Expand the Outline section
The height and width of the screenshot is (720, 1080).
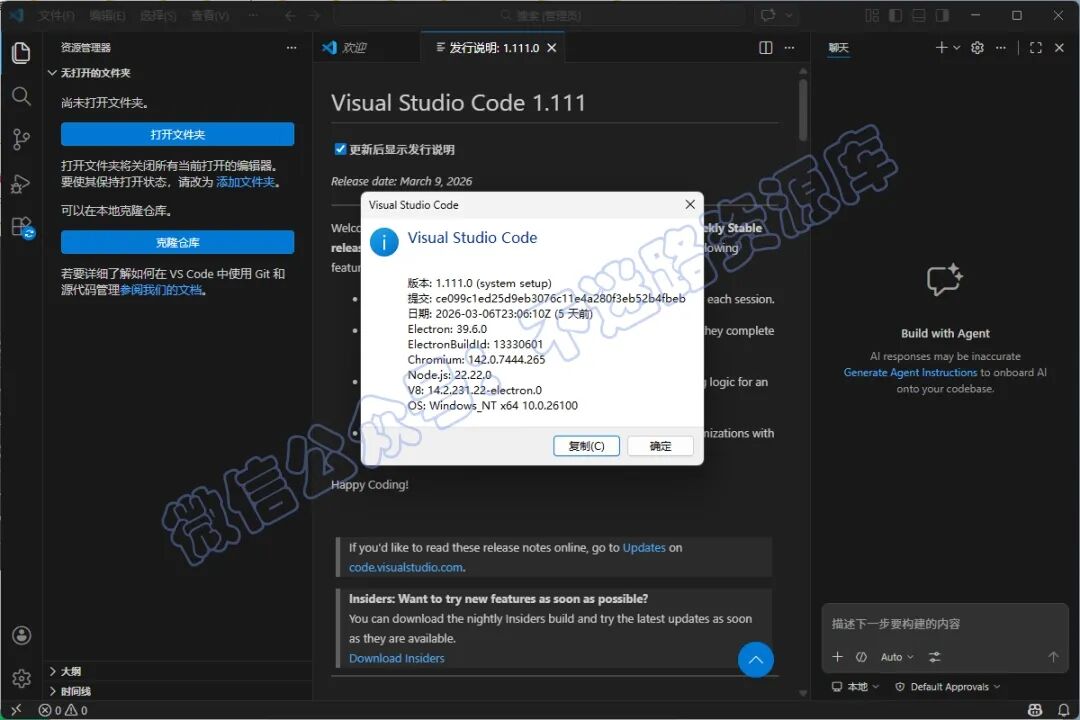(177, 671)
